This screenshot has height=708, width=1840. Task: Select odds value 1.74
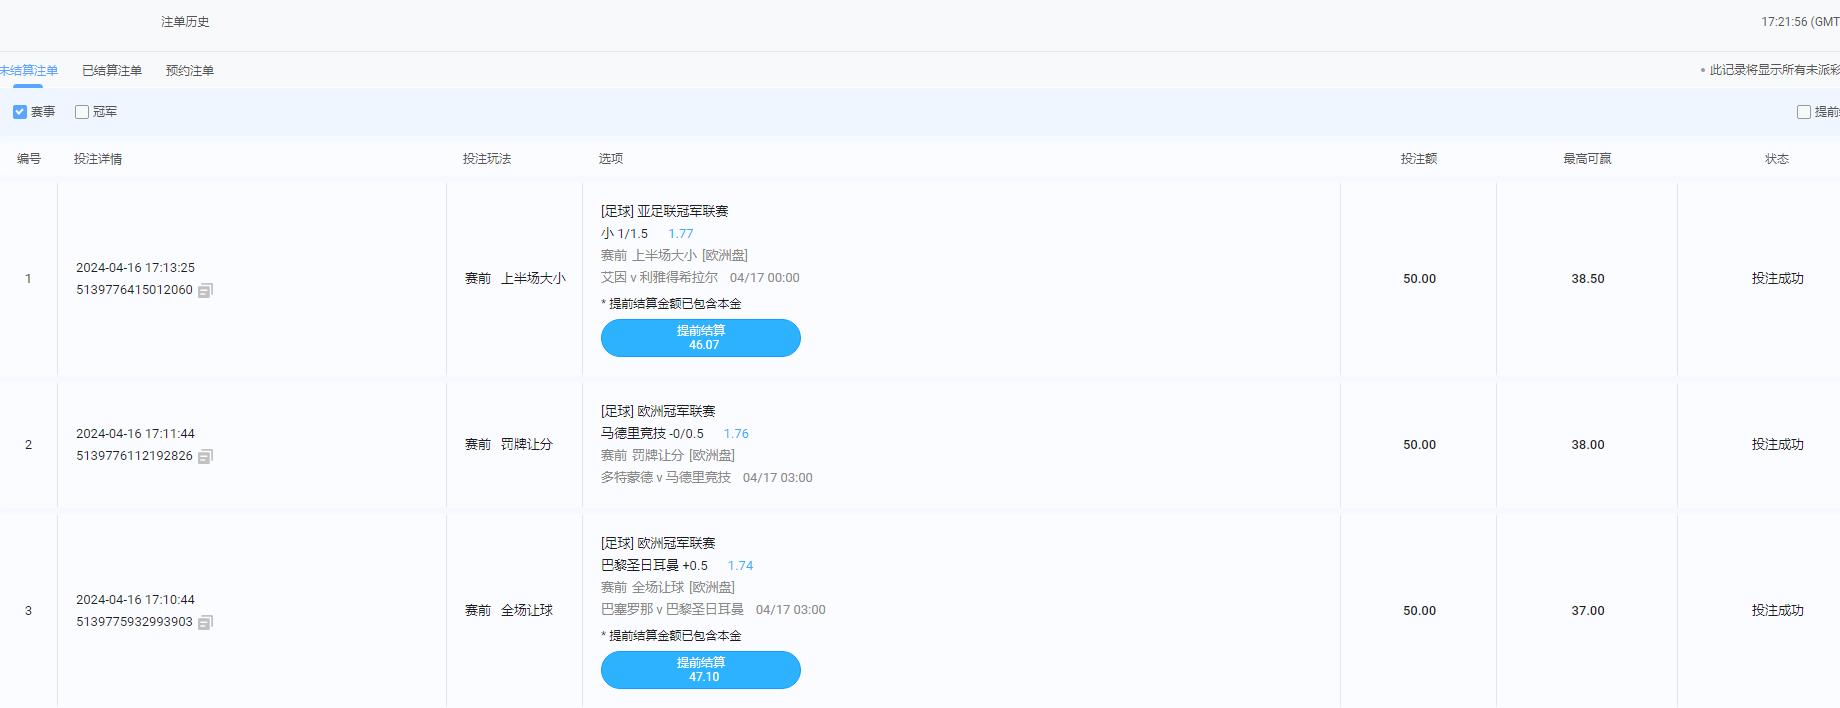[x=740, y=566]
